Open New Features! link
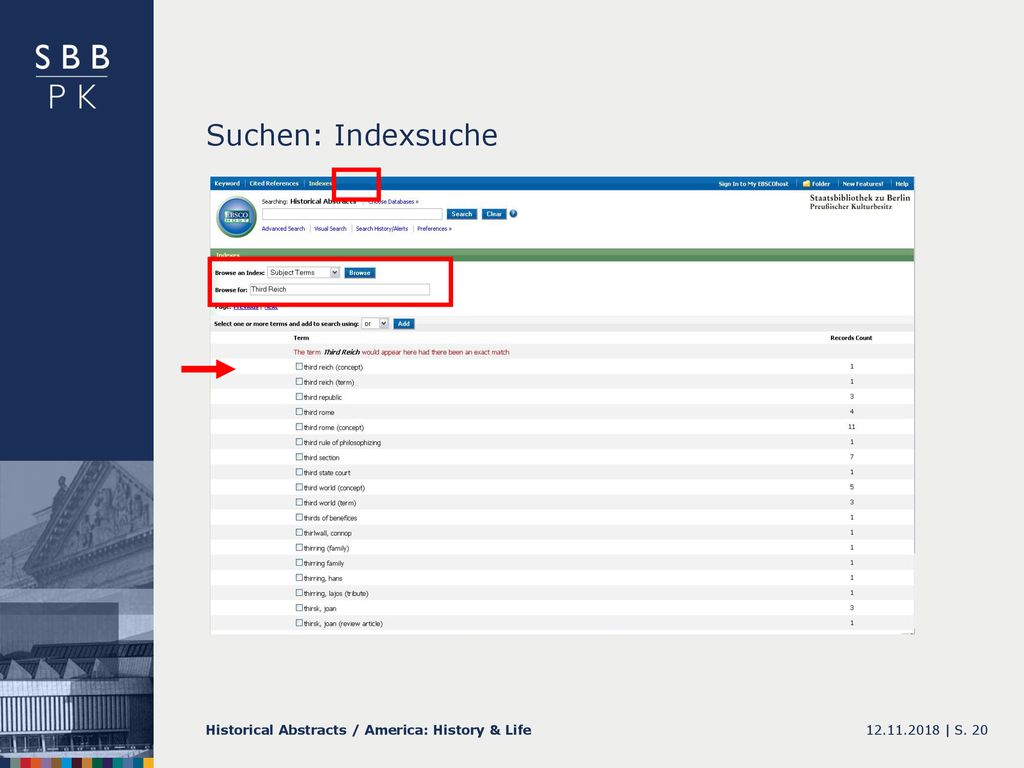Screen dimensions: 1024x768 [x=863, y=184]
